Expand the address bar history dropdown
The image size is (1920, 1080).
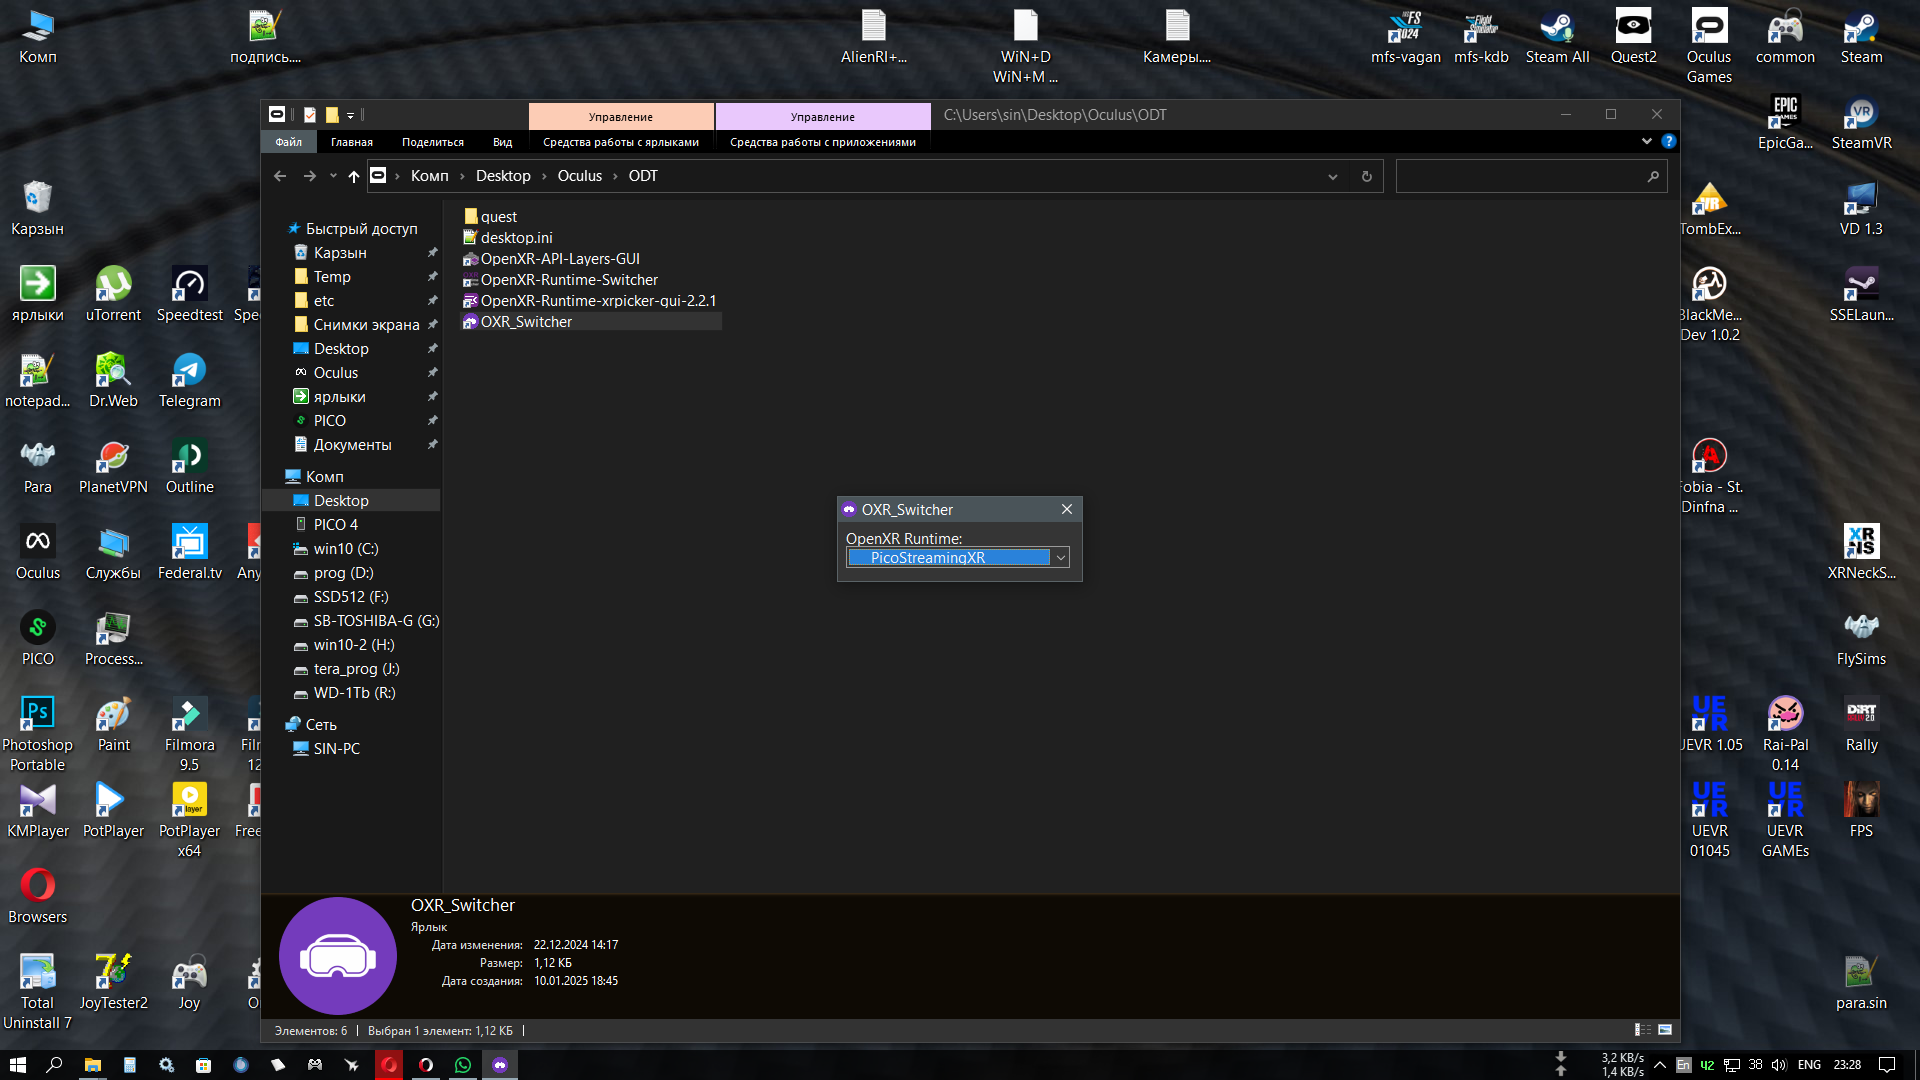click(1332, 177)
